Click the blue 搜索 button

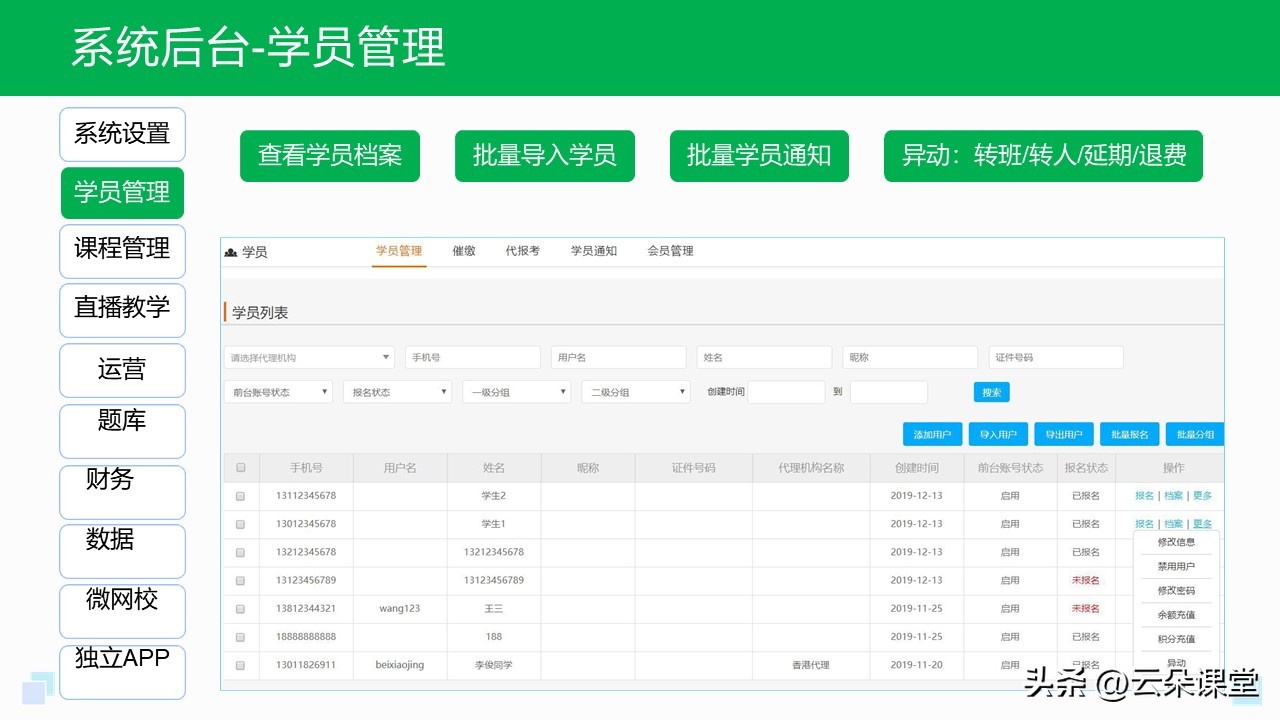click(990, 392)
